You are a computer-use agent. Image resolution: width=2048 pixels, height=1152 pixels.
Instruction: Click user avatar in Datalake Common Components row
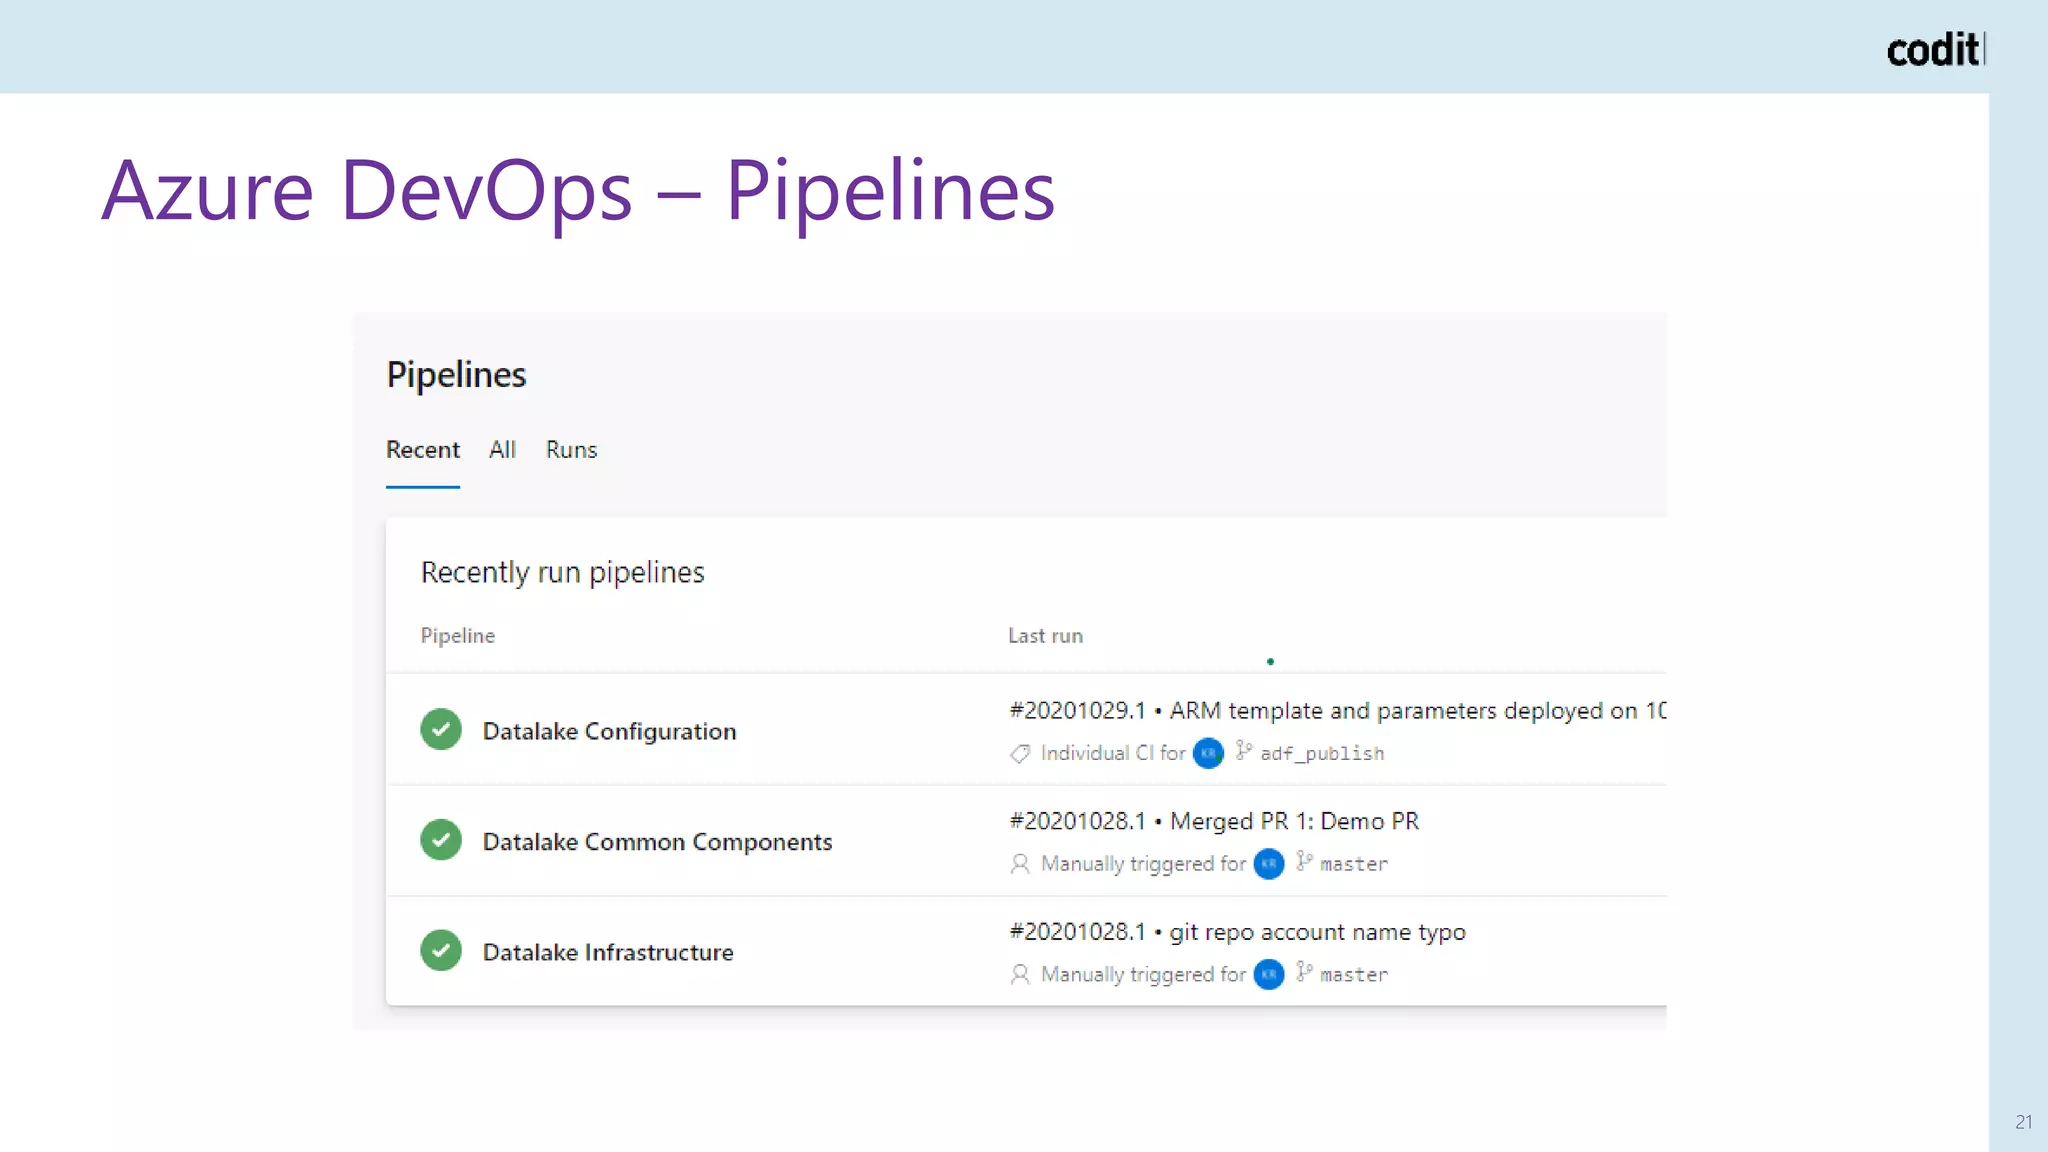[x=1269, y=864]
